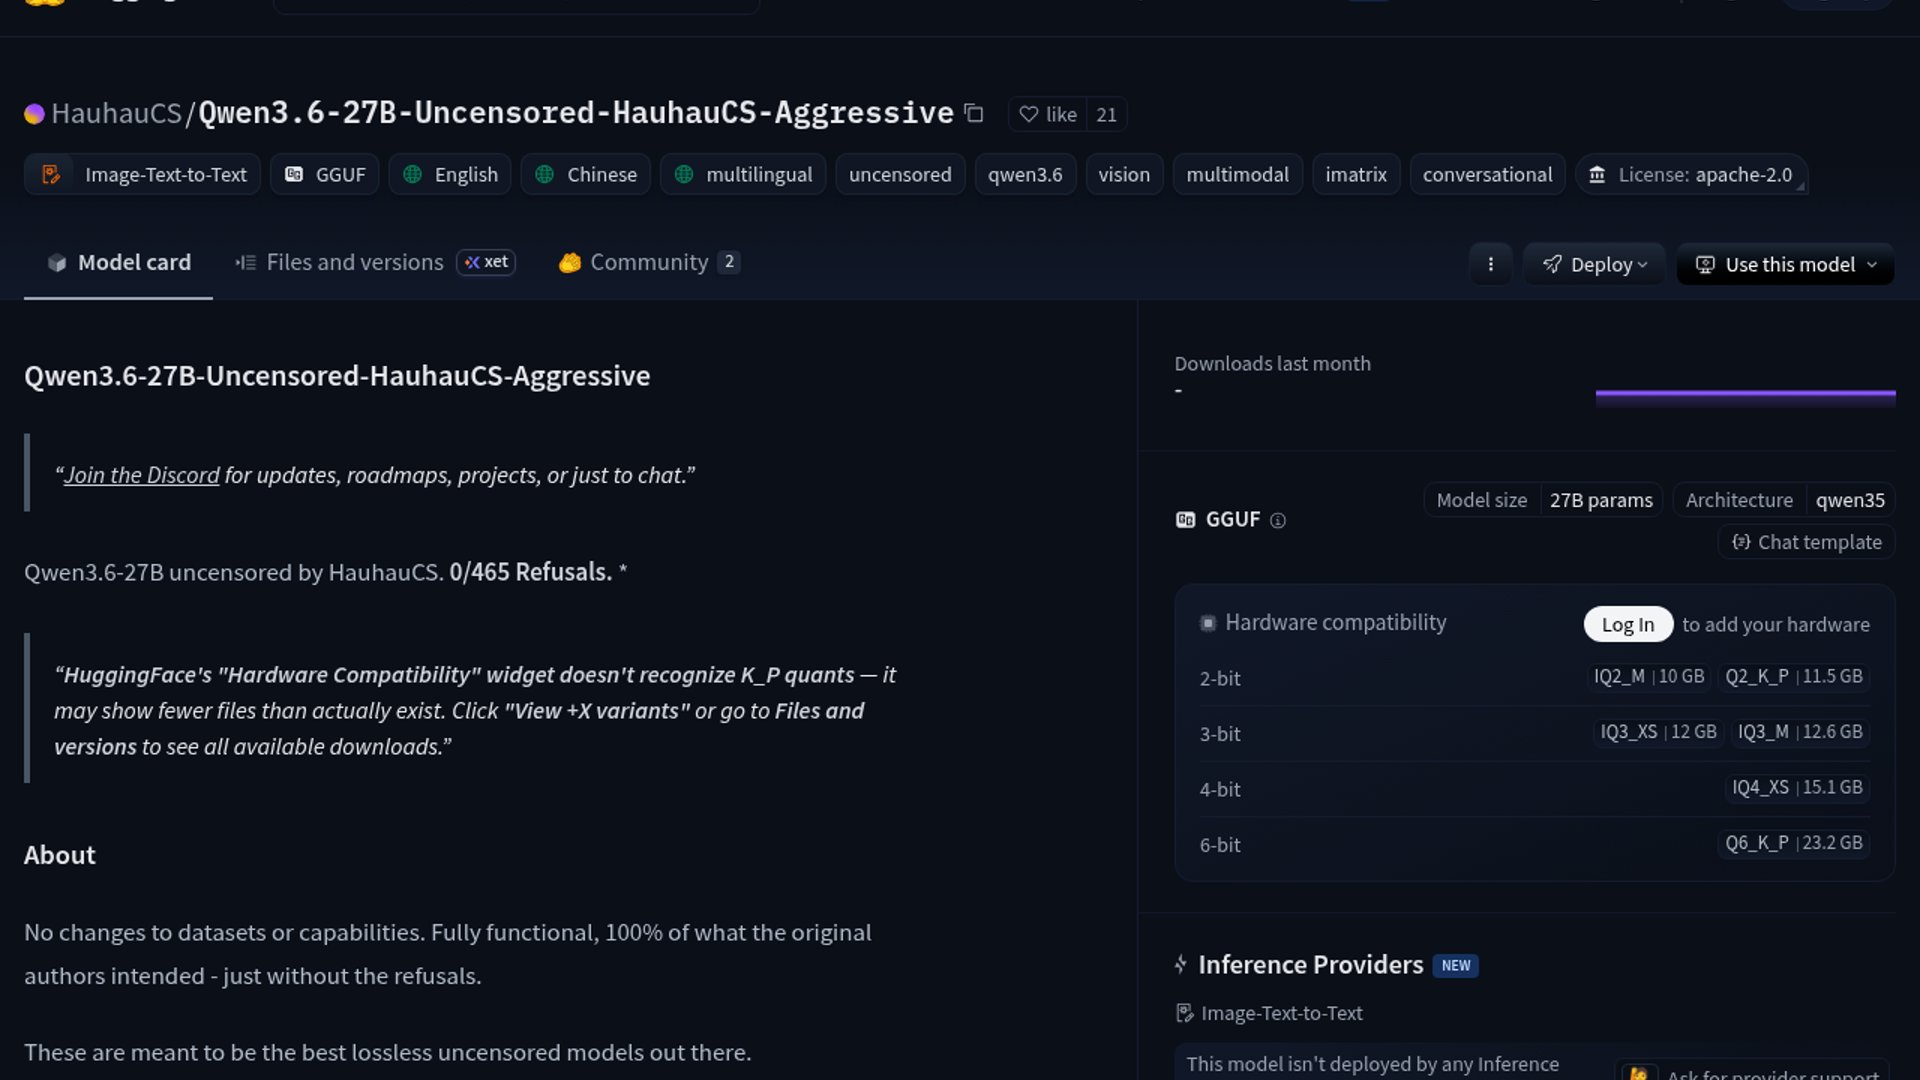Click the Image-Text-to-Text task tag
The width and height of the screenshot is (1920, 1080).
pyautogui.click(x=142, y=174)
